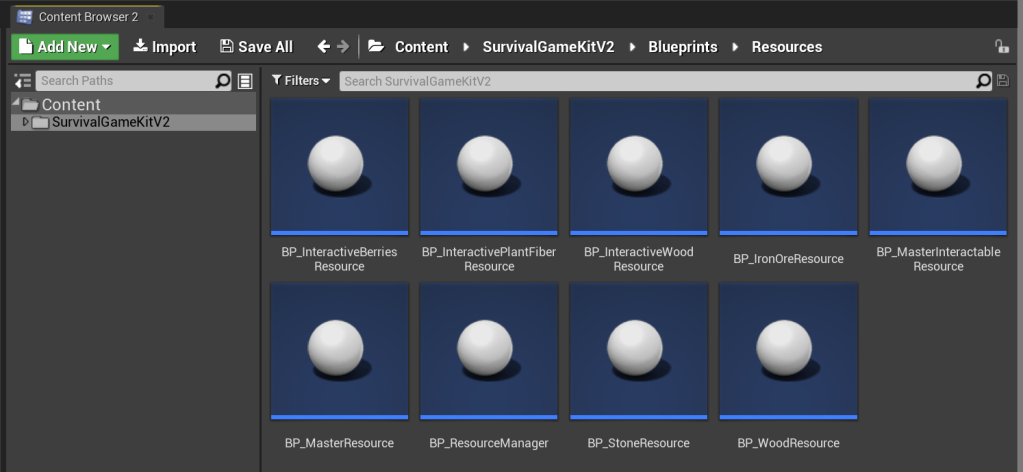Open the Filters dropdown
The width and height of the screenshot is (1023, 472).
click(x=300, y=81)
